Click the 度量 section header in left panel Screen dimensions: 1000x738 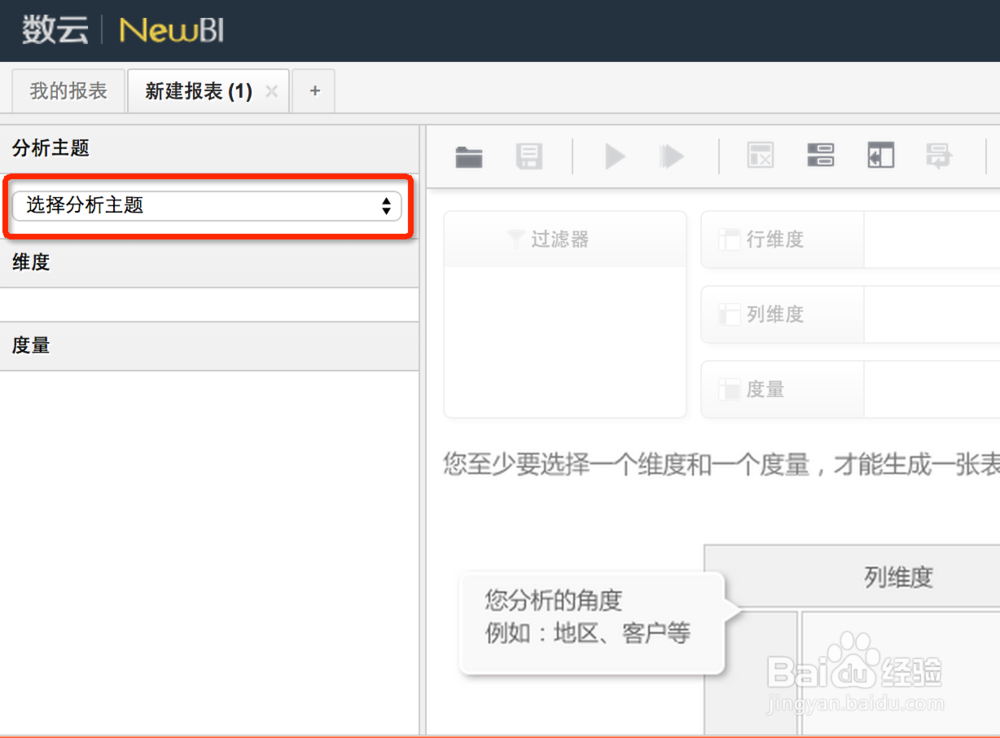(x=209, y=346)
